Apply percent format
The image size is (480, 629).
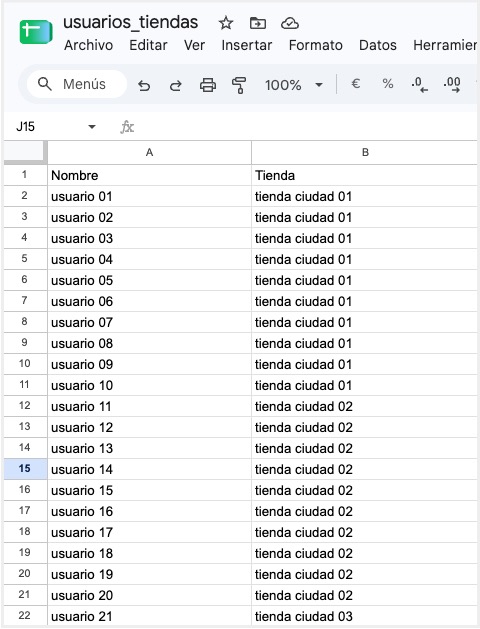[388, 84]
